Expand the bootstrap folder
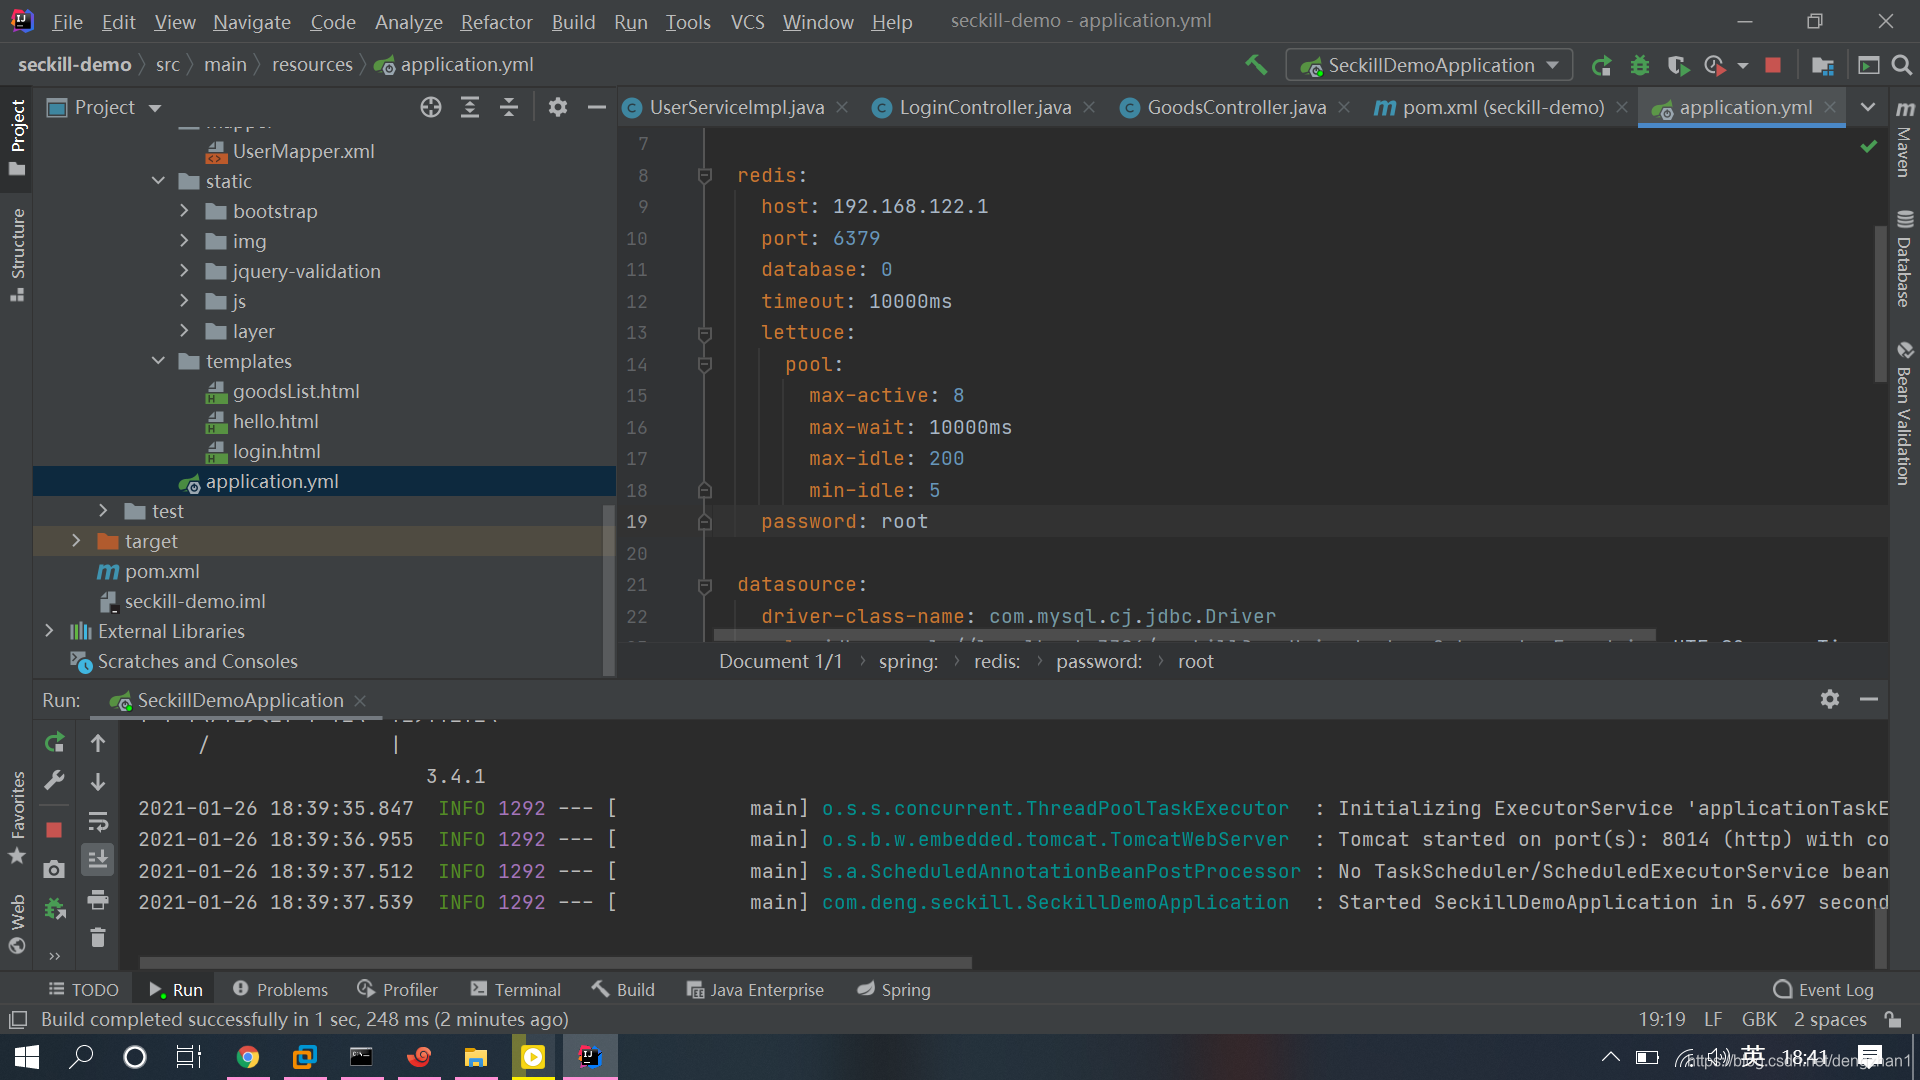This screenshot has width=1920, height=1080. (184, 211)
